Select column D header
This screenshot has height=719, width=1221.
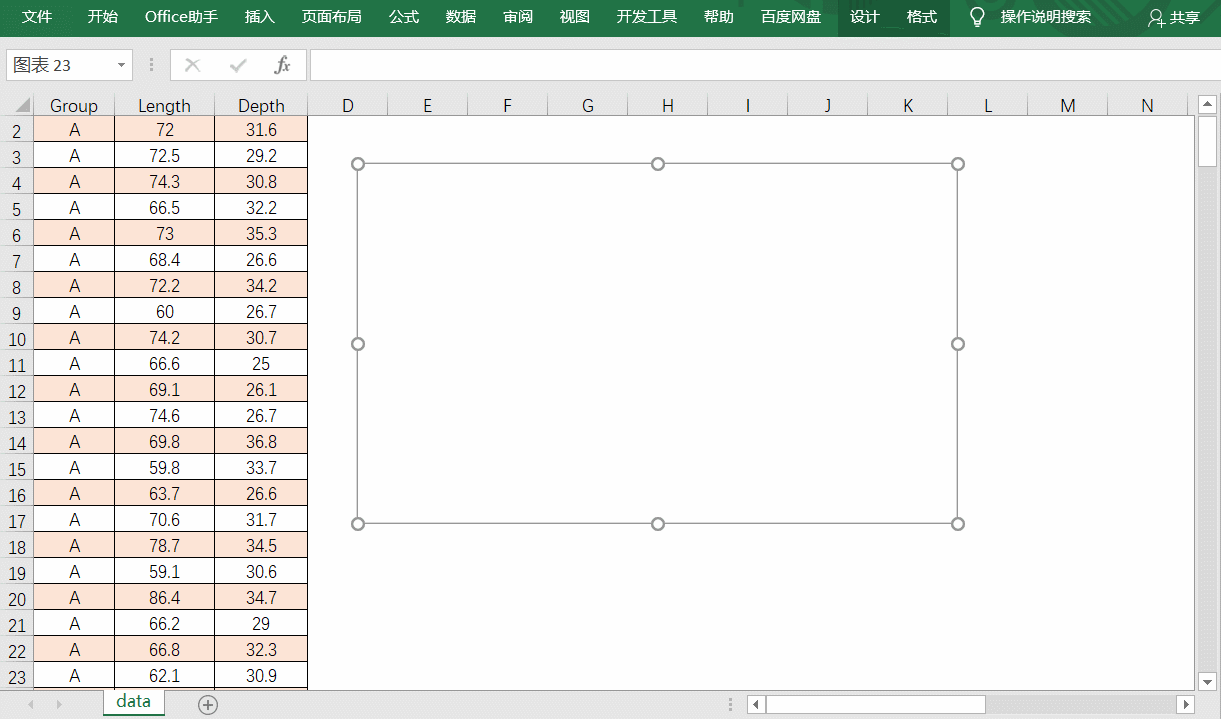click(x=348, y=105)
